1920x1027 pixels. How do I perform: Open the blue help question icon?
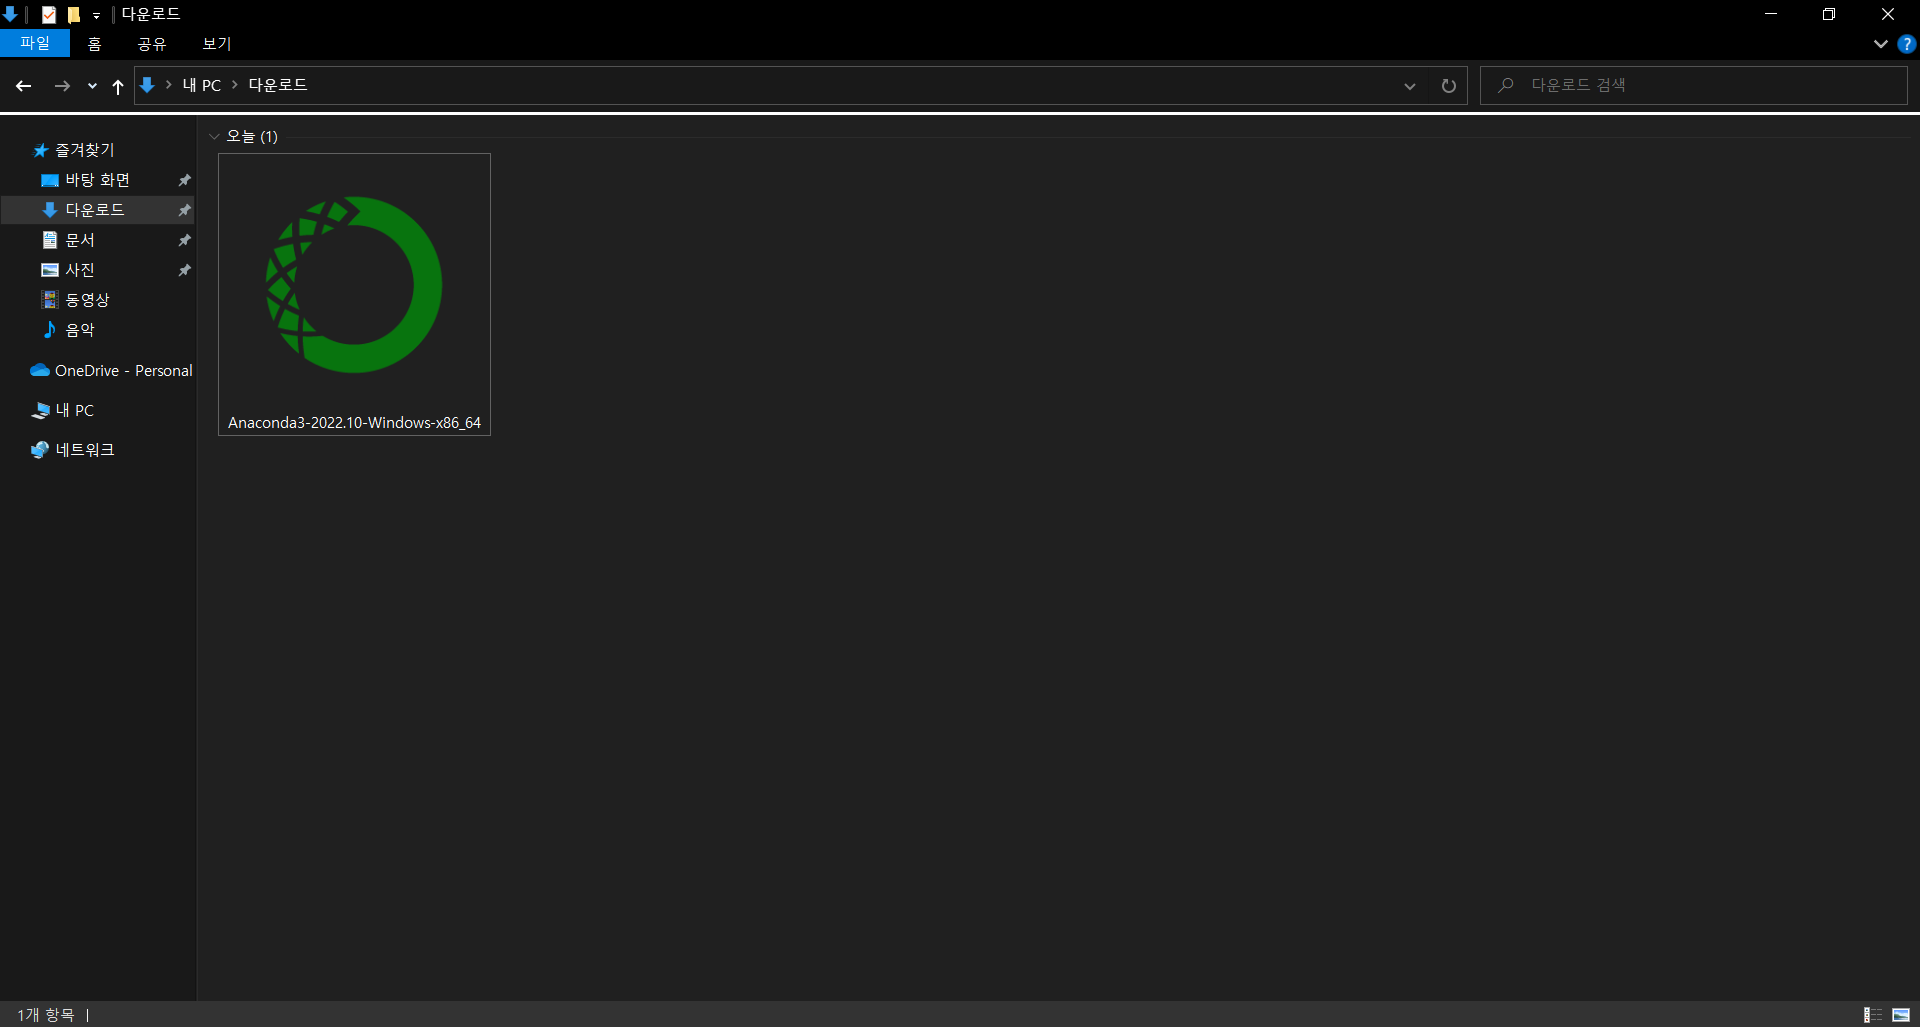tap(1906, 44)
